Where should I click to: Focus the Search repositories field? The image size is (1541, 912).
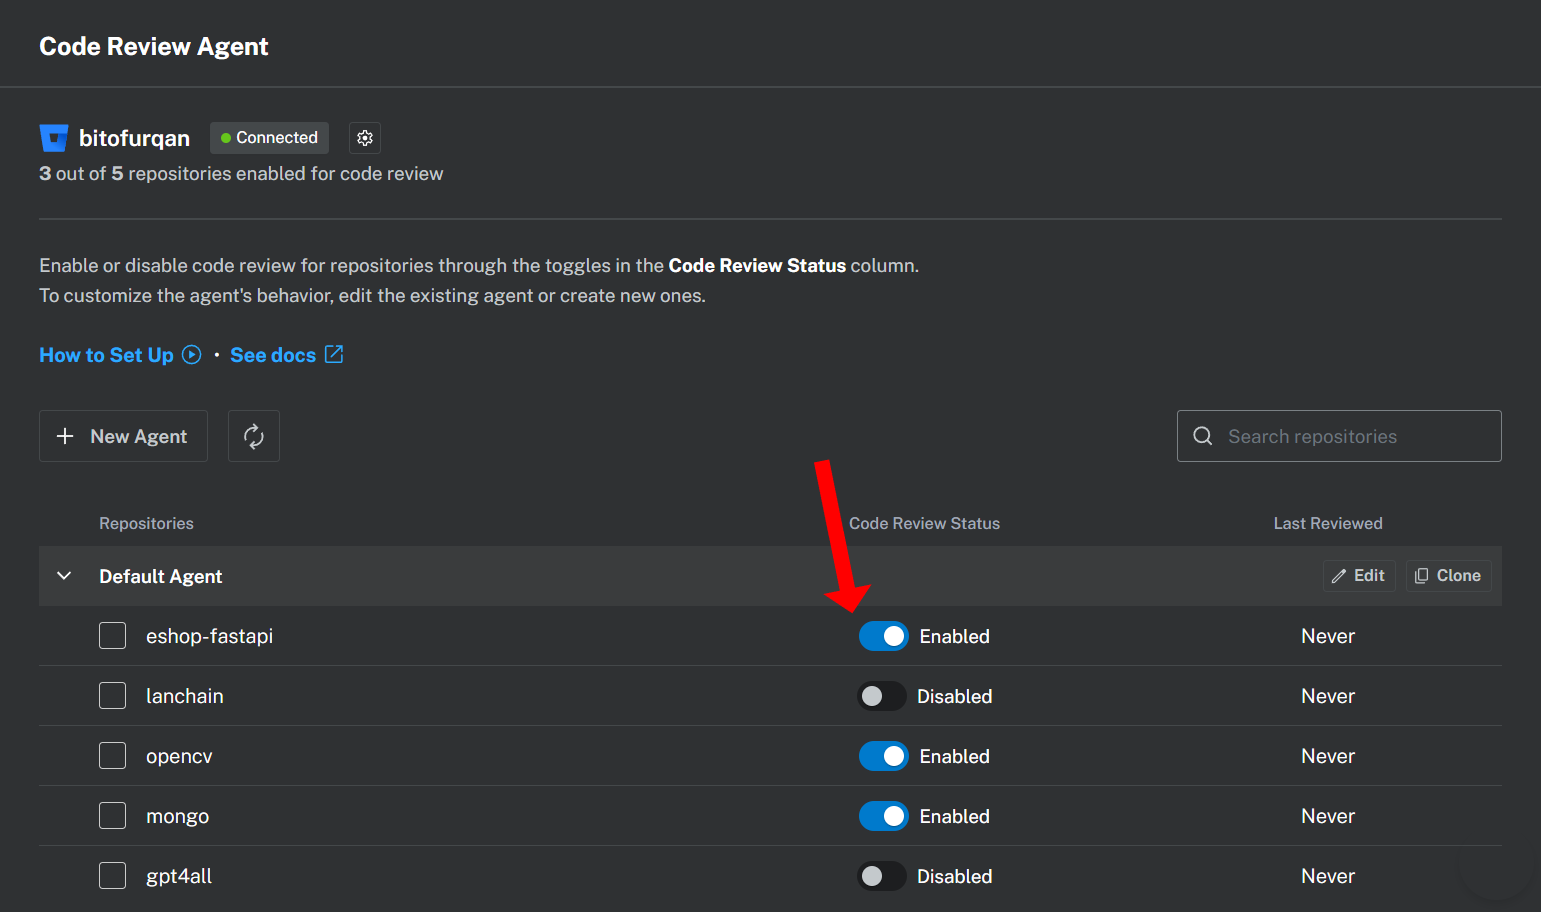pos(1355,436)
